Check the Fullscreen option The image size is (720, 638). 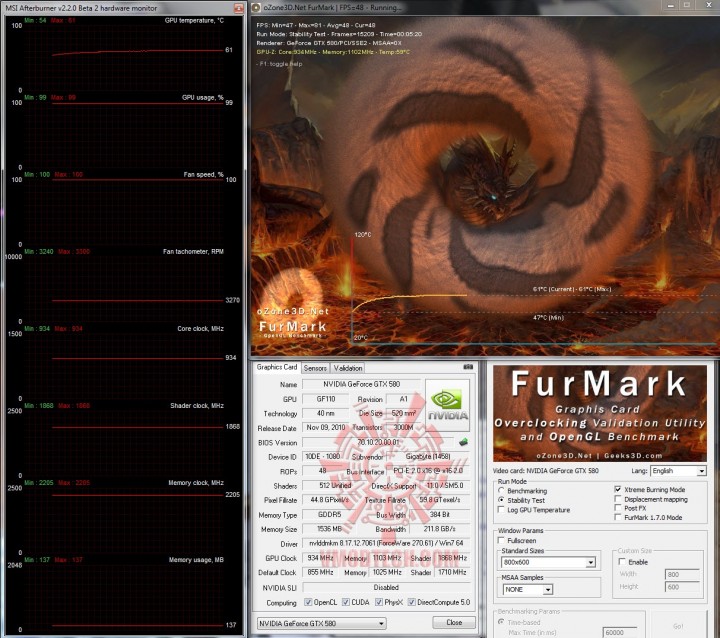tap(501, 541)
